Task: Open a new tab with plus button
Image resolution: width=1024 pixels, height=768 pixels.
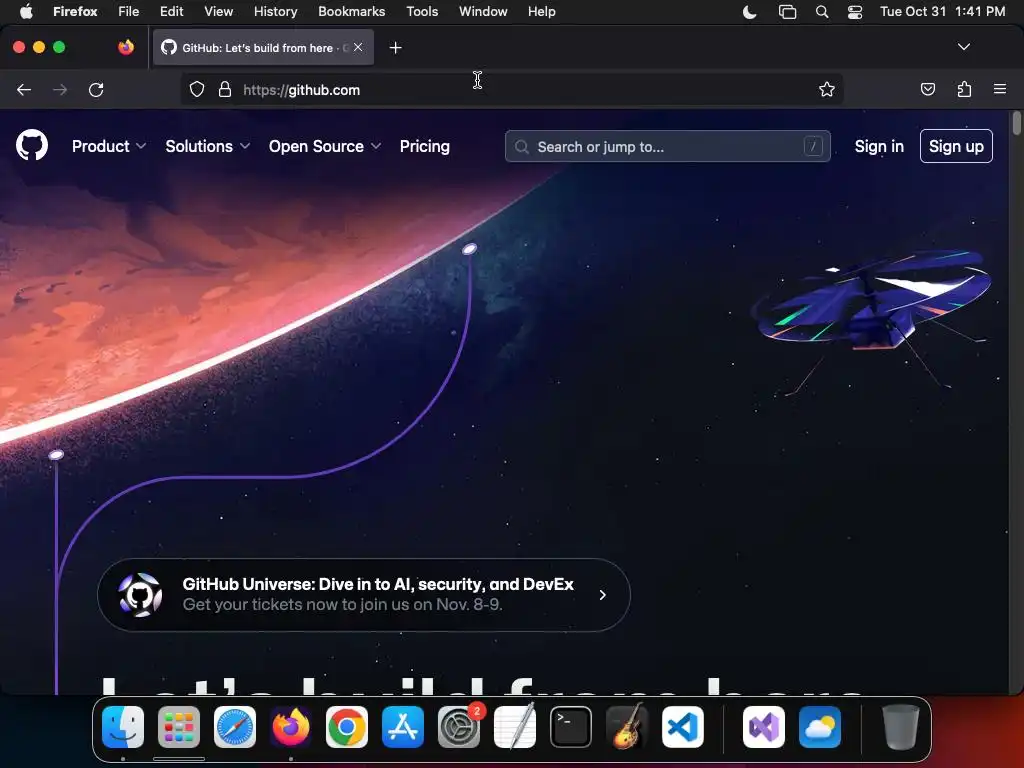Action: coord(395,48)
